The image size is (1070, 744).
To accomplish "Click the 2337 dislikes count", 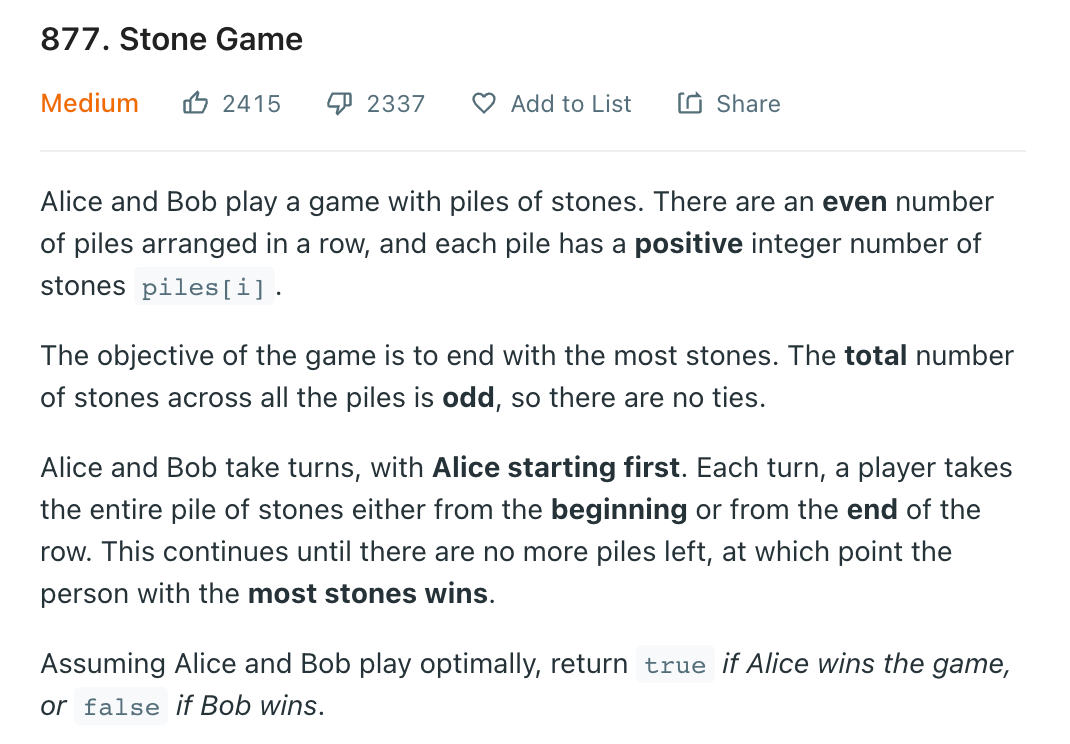I will pyautogui.click(x=396, y=104).
